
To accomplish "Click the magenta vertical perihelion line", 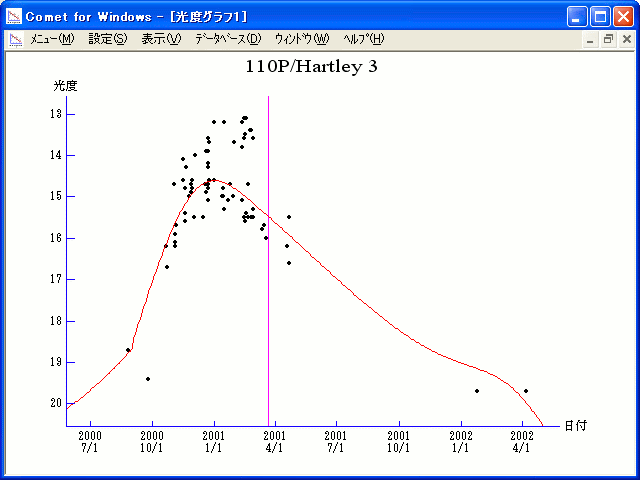I will tap(268, 300).
